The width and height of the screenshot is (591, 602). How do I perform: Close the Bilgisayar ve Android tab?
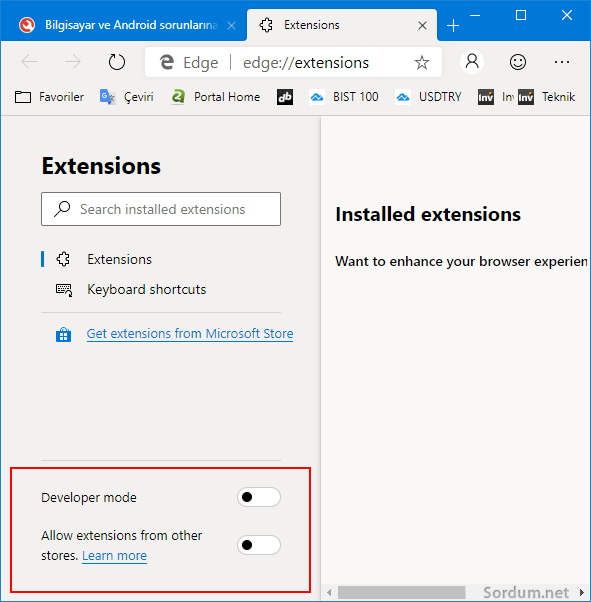click(x=231, y=26)
